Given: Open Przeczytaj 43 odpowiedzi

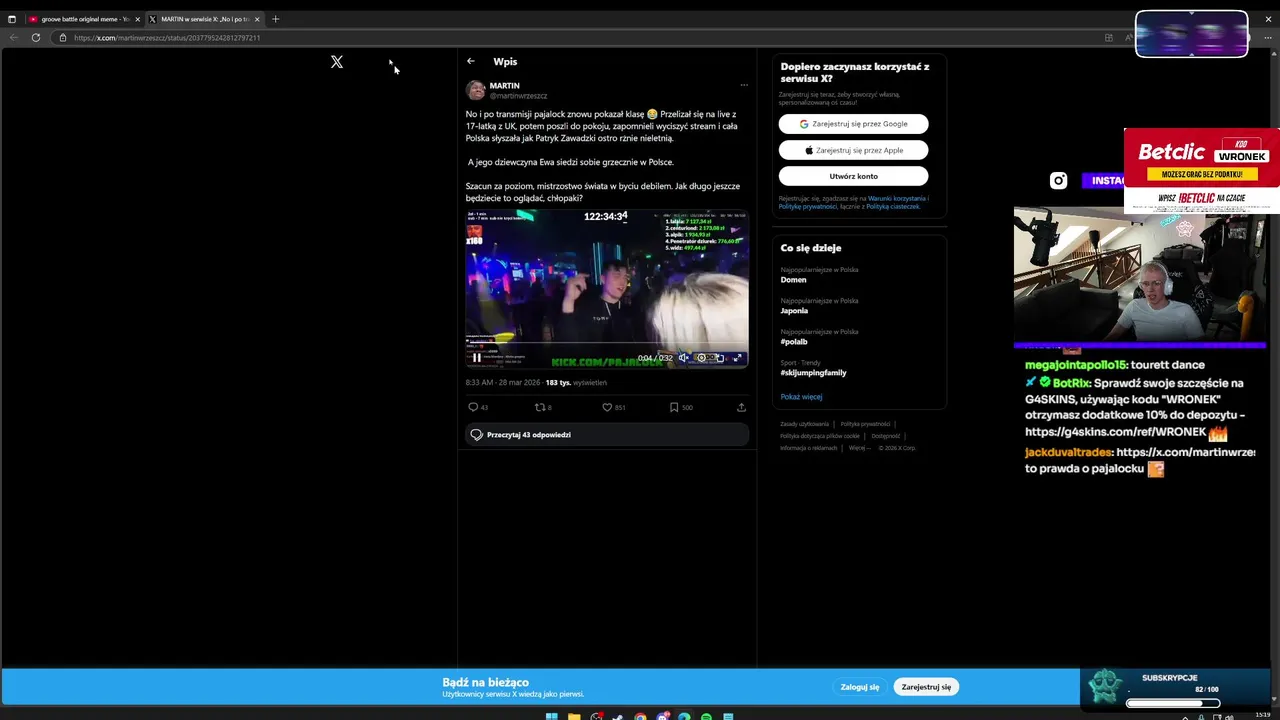Looking at the screenshot, I should coord(606,435).
